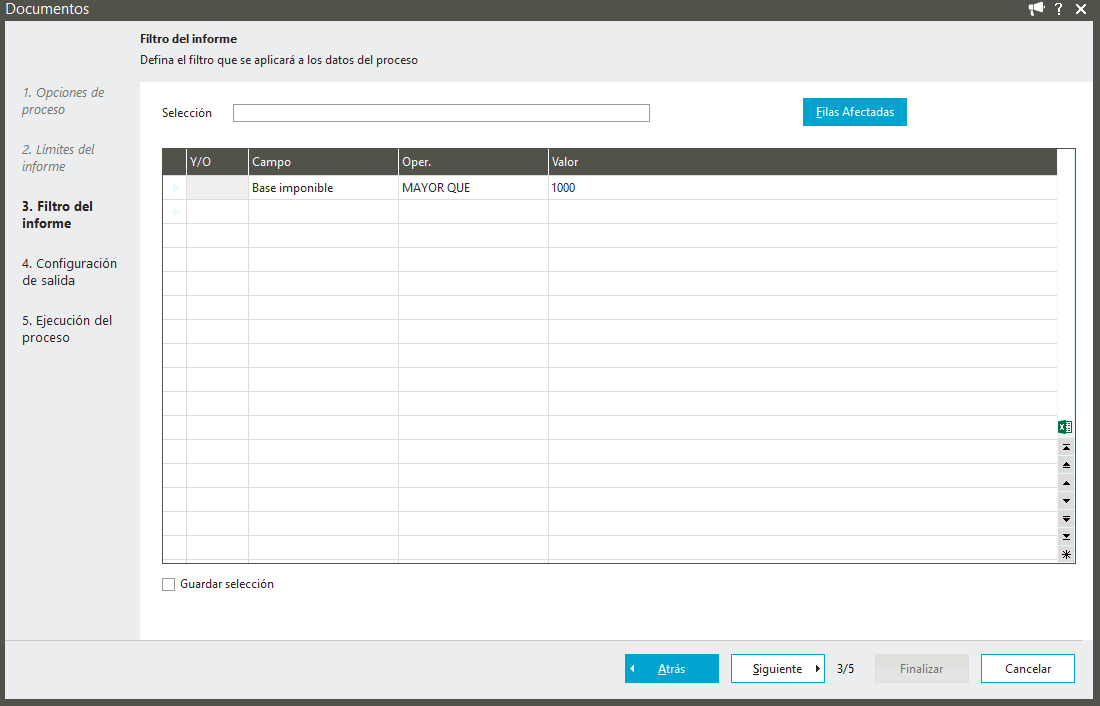This screenshot has width=1100, height=706.
Task: Move up one page in grid
Action: click(1066, 465)
